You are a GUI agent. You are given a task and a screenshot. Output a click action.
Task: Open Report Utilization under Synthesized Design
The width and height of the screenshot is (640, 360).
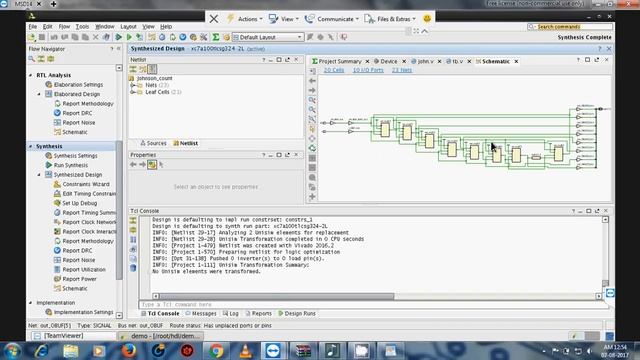click(x=84, y=270)
